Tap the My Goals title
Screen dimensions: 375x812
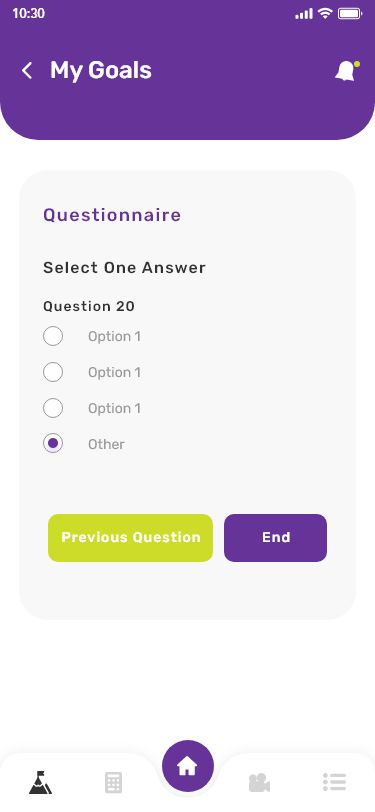click(x=101, y=70)
